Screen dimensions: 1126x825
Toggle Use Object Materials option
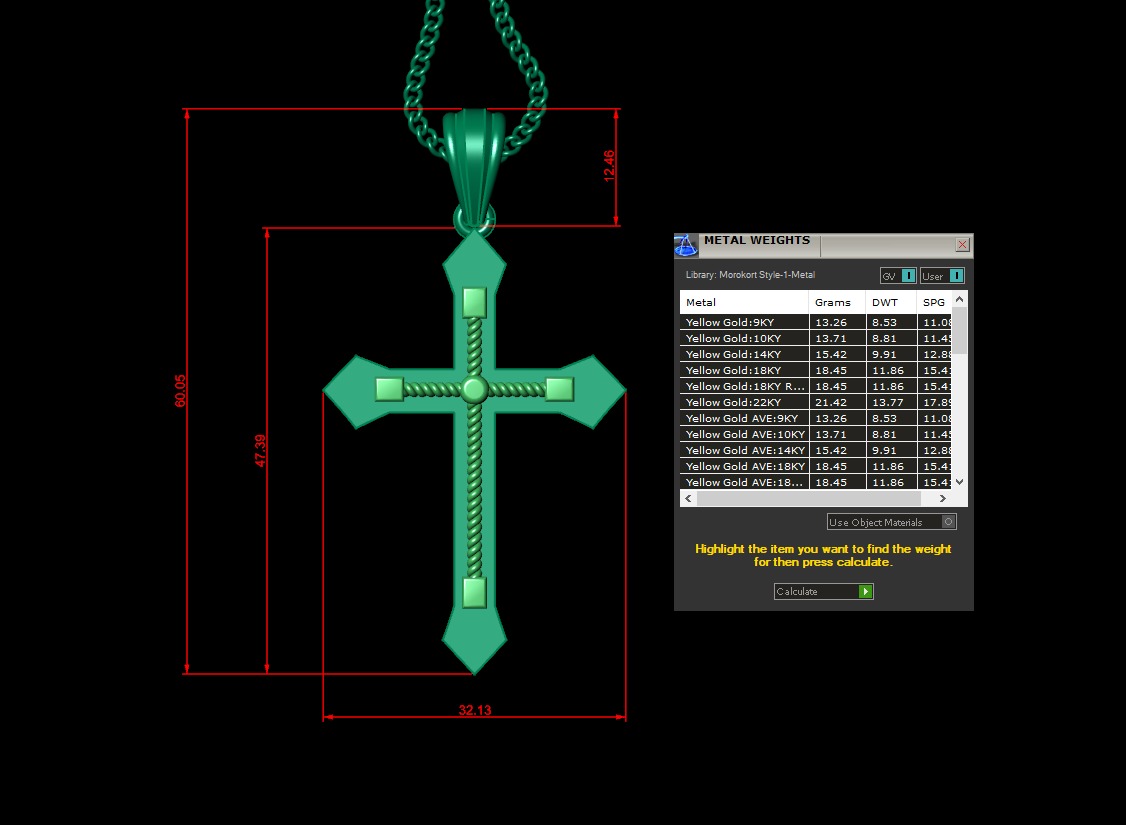[892, 522]
